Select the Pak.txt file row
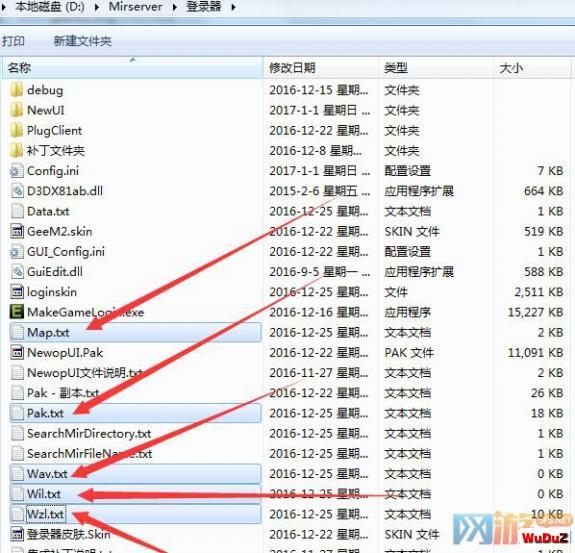575x553 pixels. [x=136, y=413]
